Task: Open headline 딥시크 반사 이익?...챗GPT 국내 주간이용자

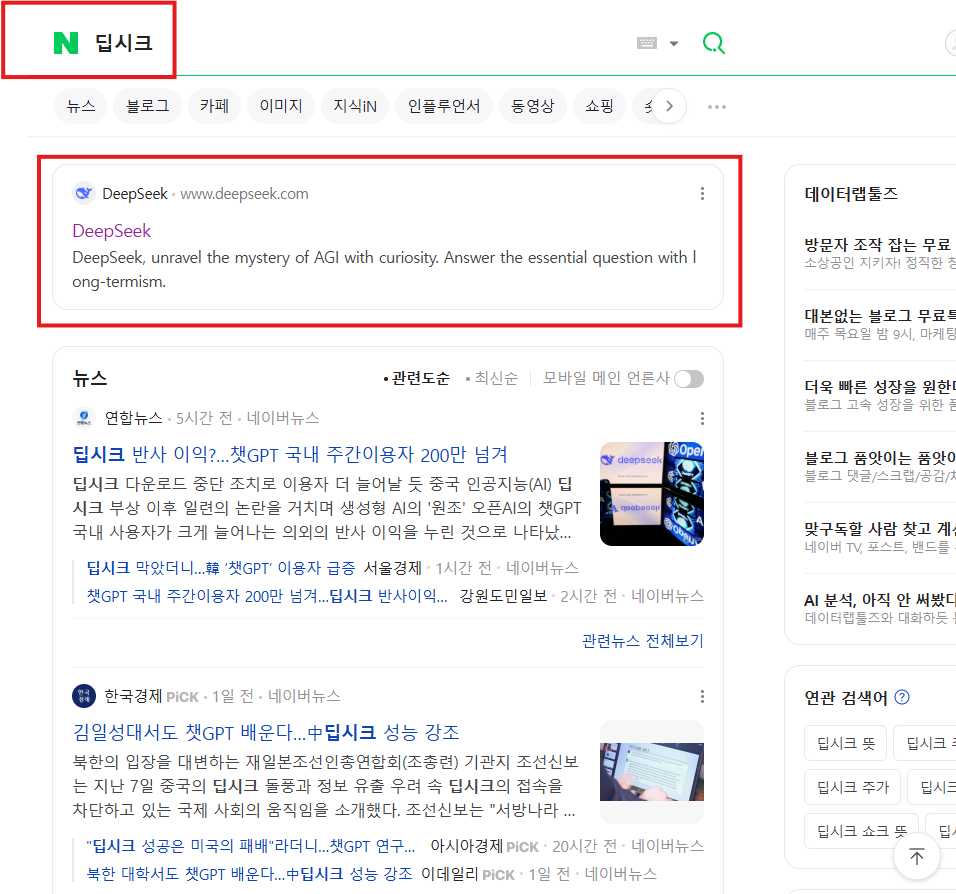Action: pos(290,454)
